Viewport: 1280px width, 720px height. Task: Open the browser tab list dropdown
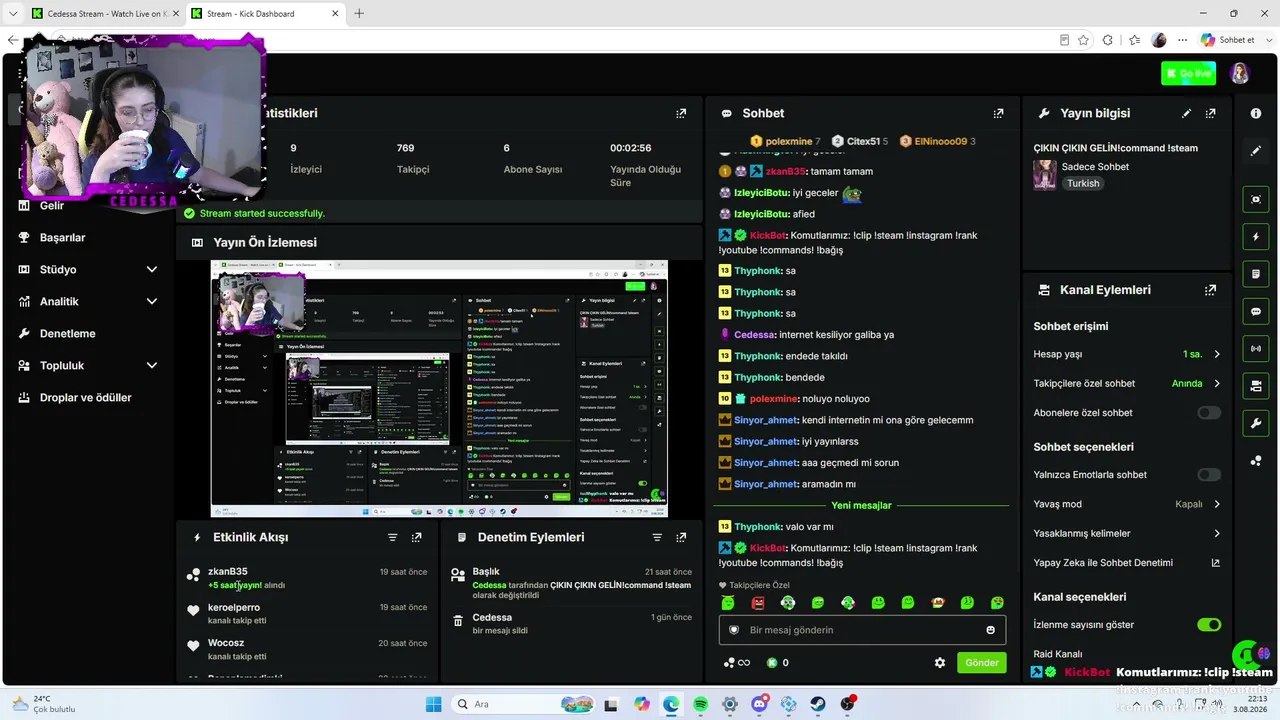13,13
